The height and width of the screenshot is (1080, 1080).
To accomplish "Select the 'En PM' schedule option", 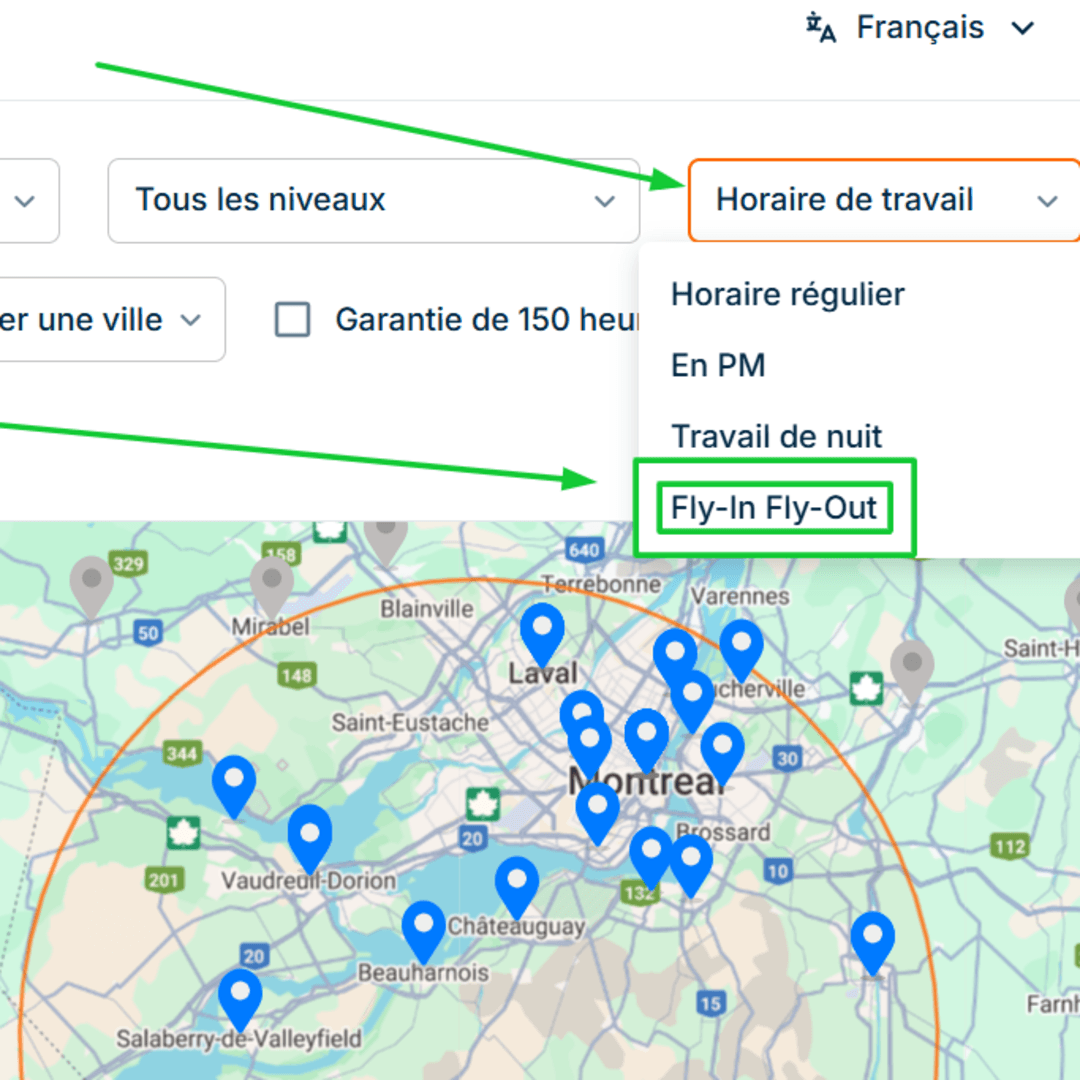I will [718, 366].
